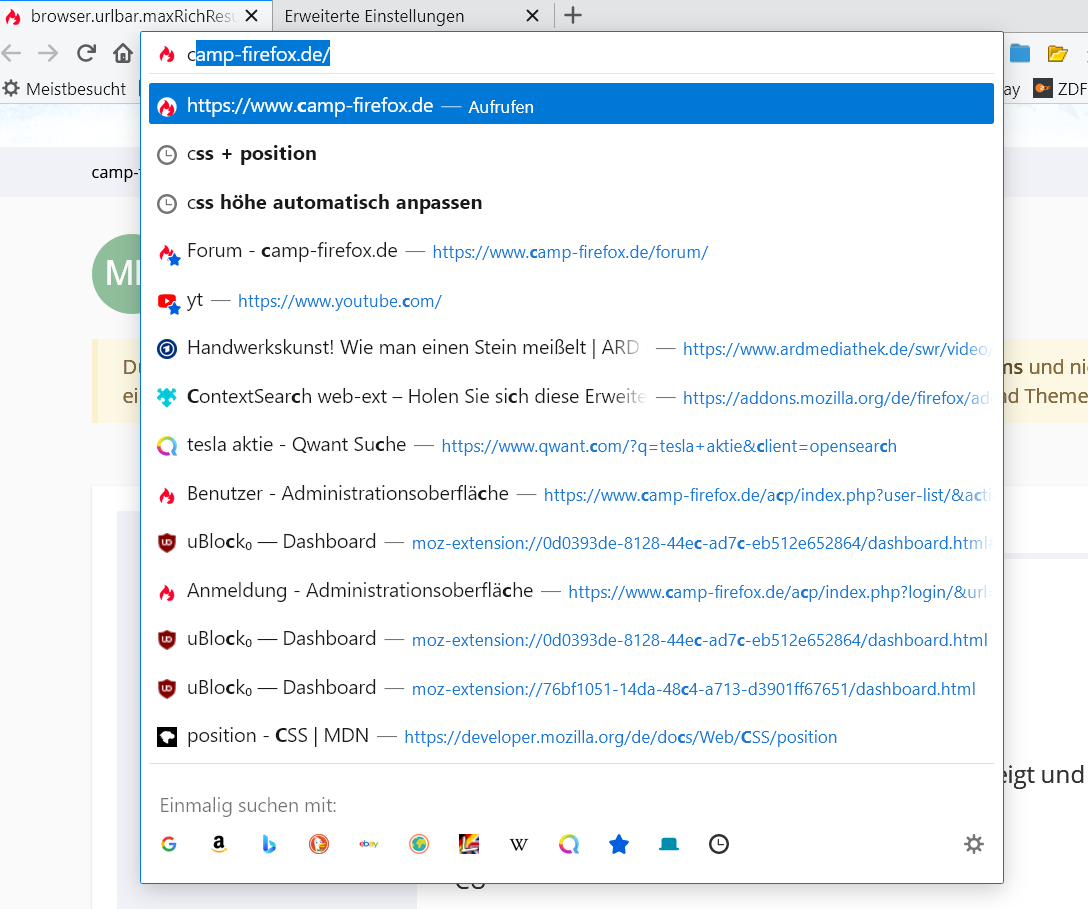Viewport: 1088px width, 909px height.
Task: Select 'css + position' search suggestion
Action: 252,154
